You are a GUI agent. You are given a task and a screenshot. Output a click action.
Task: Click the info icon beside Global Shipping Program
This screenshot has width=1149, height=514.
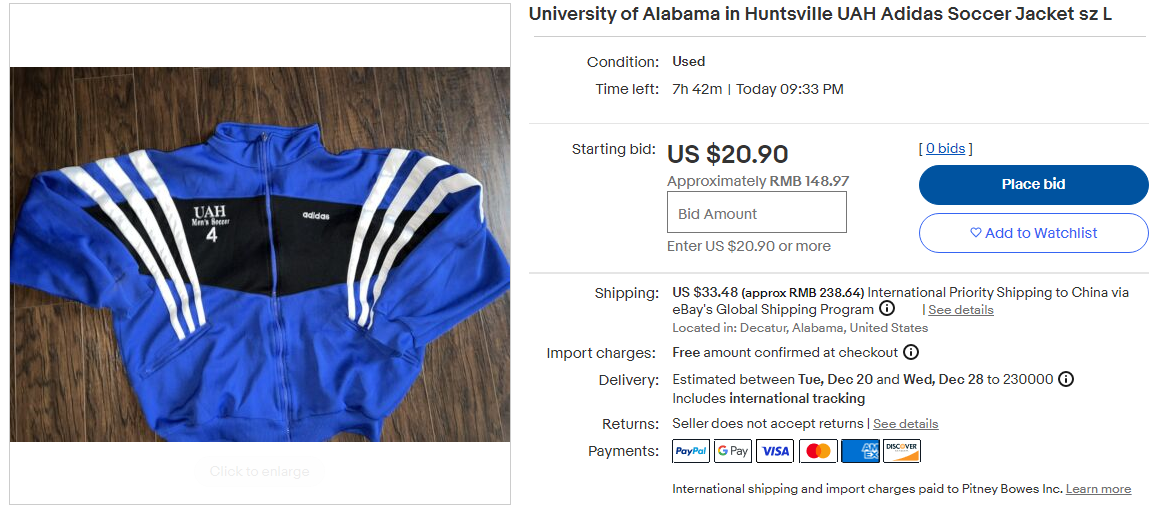point(887,310)
